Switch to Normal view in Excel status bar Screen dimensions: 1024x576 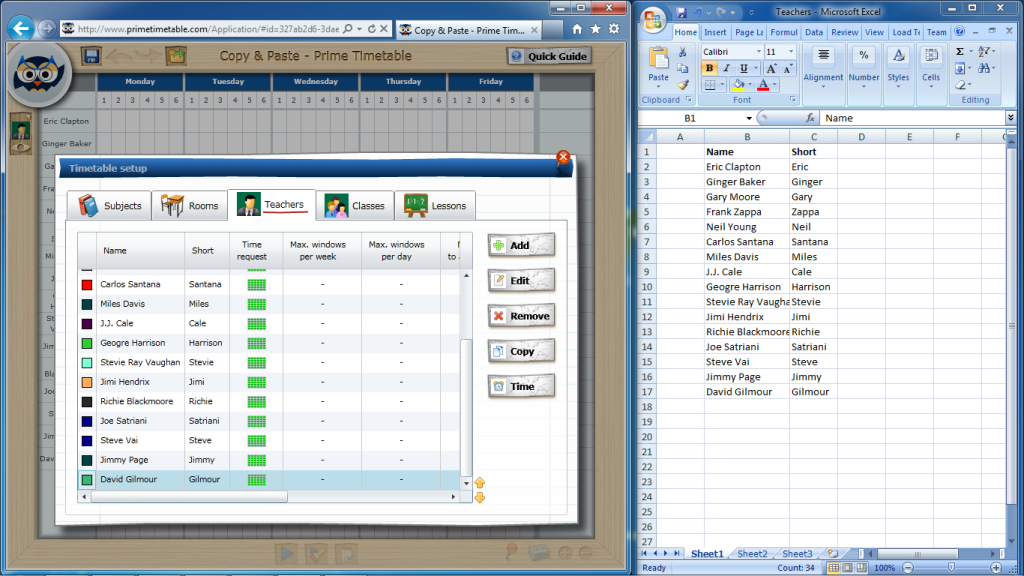click(x=833, y=568)
